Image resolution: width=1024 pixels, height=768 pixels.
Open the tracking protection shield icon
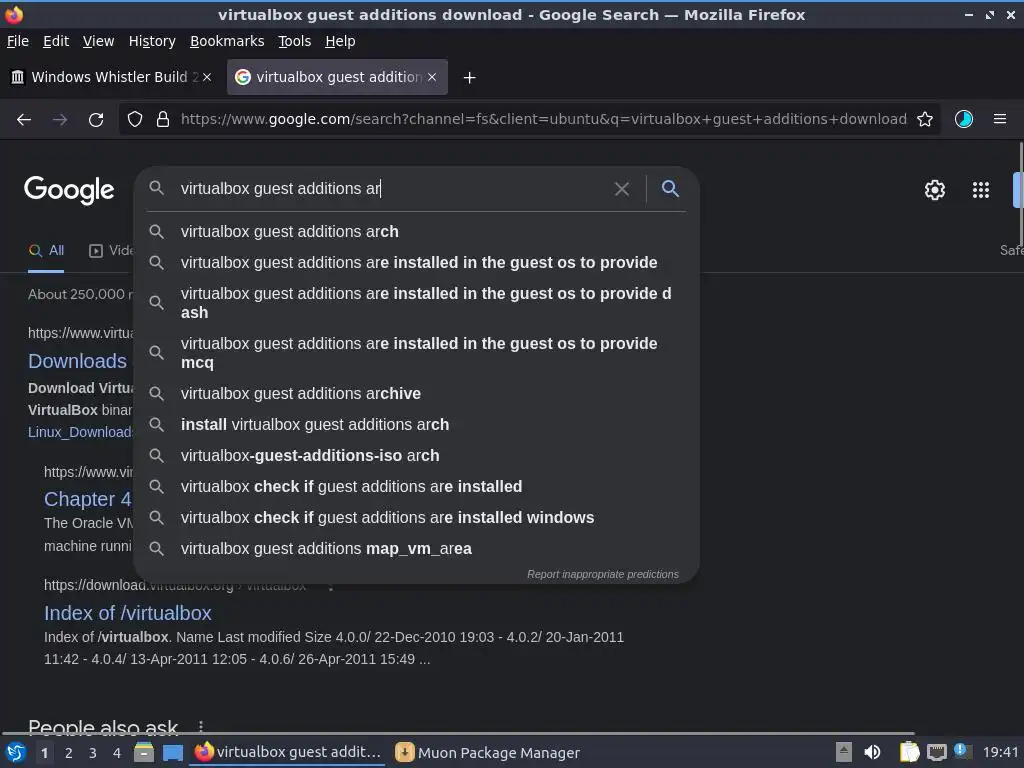pyautogui.click(x=135, y=119)
